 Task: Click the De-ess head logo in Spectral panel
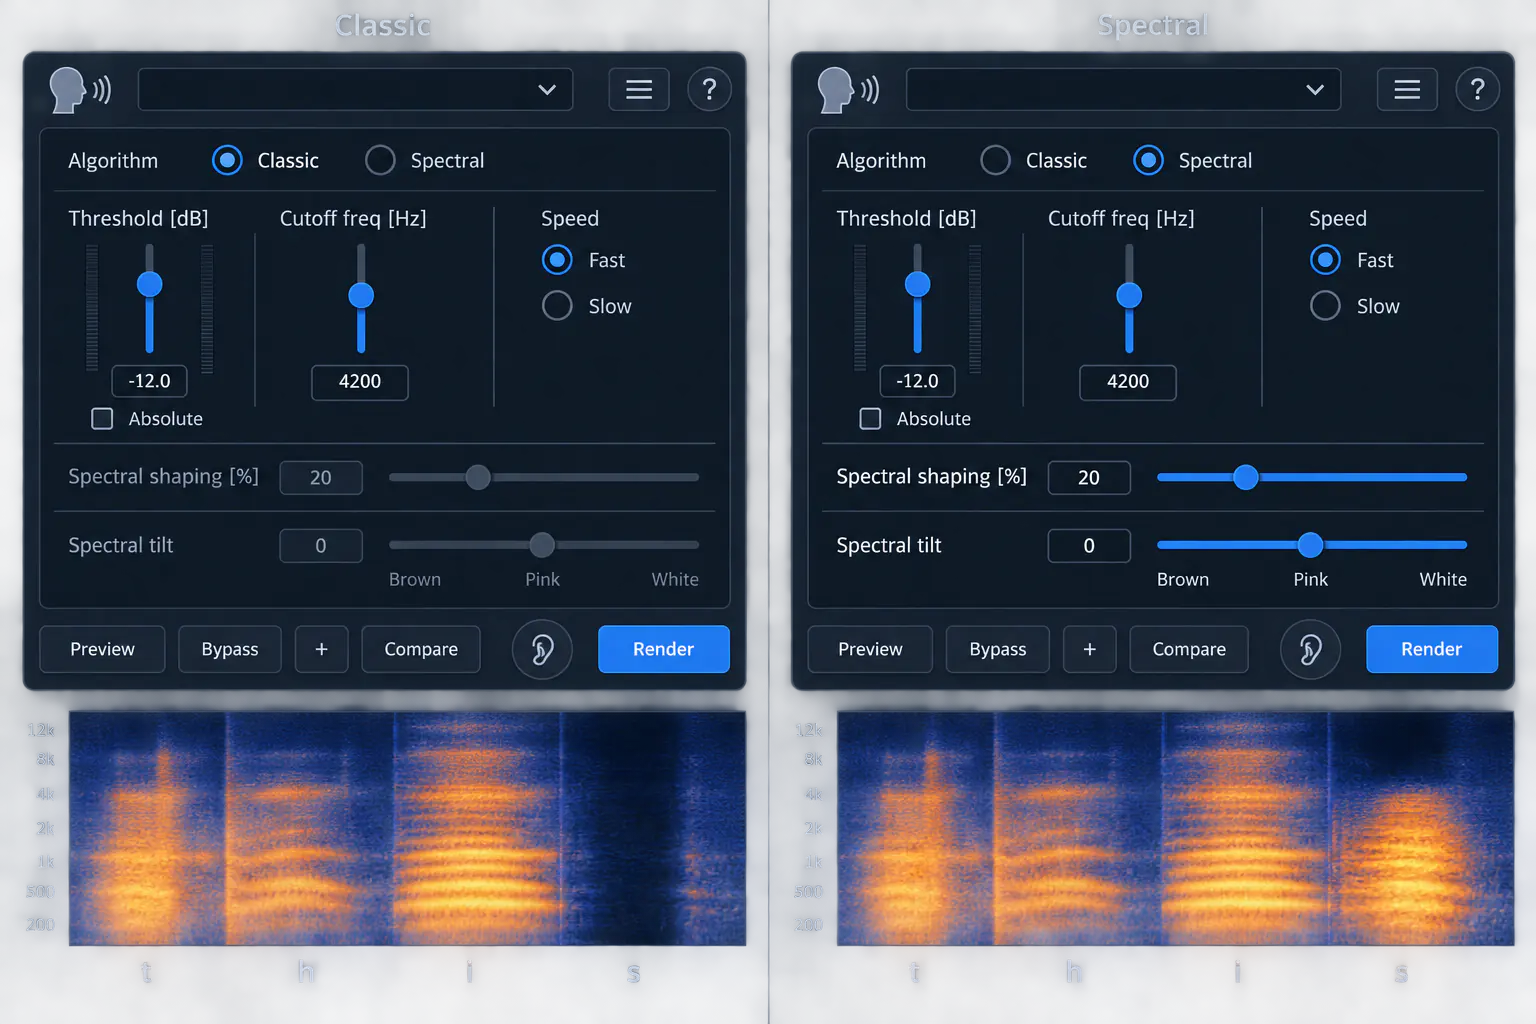(848, 90)
